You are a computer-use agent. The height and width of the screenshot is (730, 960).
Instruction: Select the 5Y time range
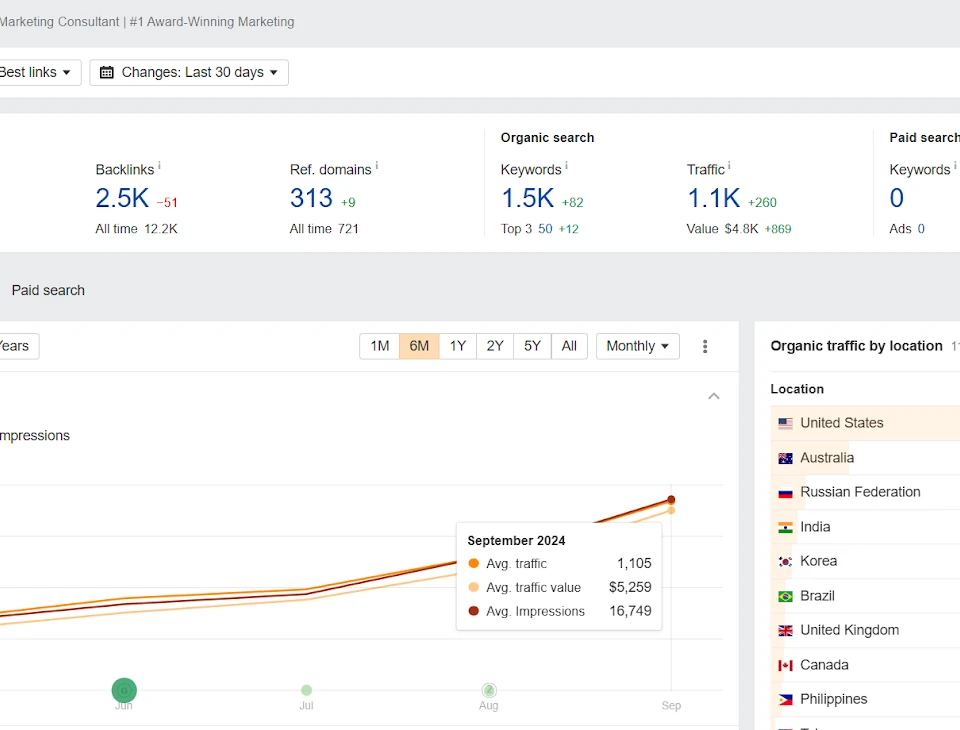point(533,346)
